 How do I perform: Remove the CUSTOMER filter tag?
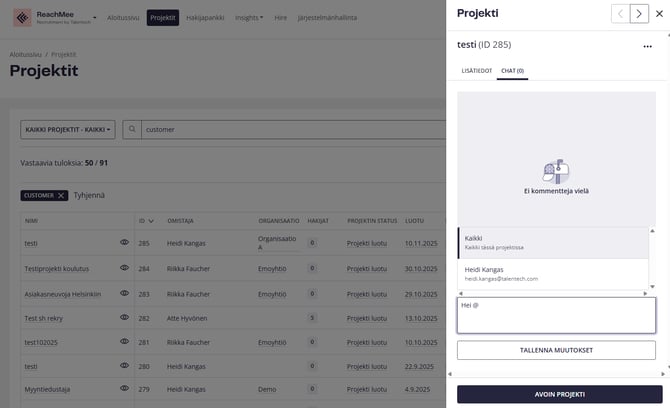[61, 195]
